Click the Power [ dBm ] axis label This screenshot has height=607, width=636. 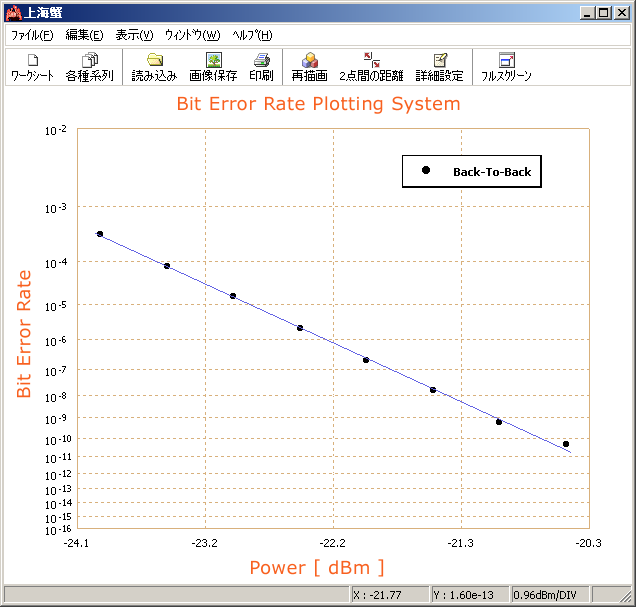[x=316, y=568]
